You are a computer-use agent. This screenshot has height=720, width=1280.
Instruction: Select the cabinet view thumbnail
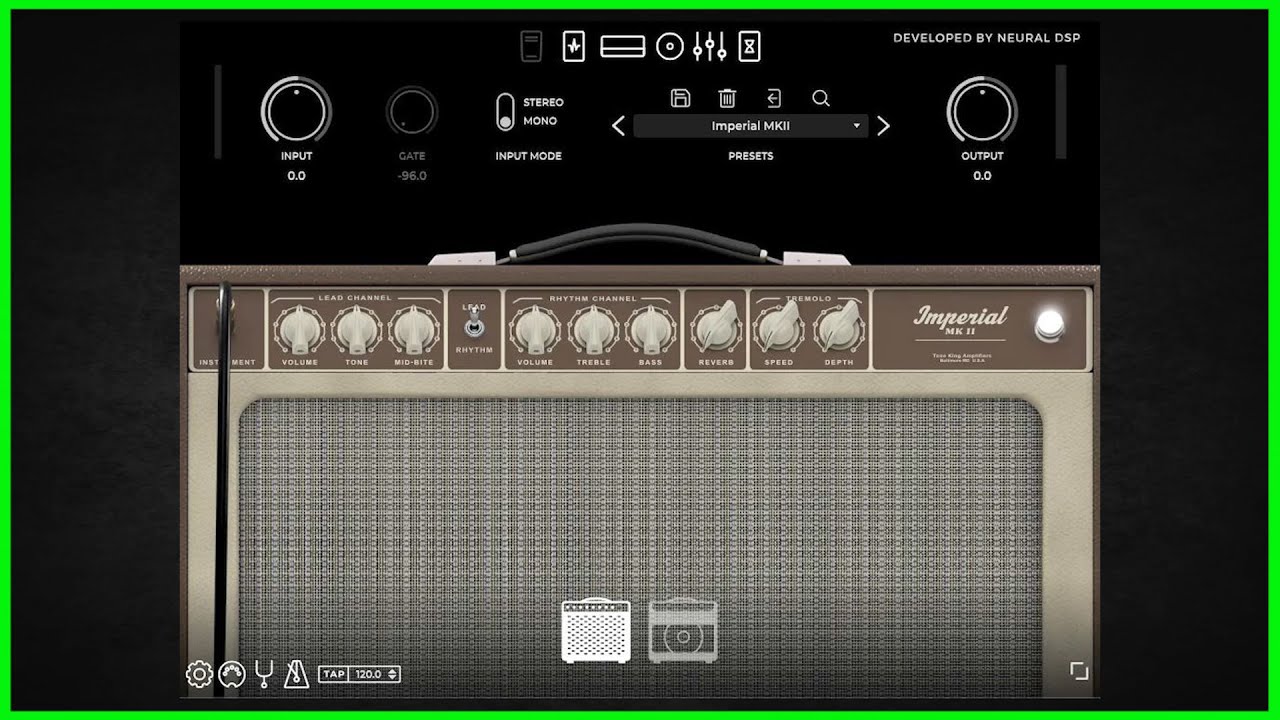(x=683, y=631)
